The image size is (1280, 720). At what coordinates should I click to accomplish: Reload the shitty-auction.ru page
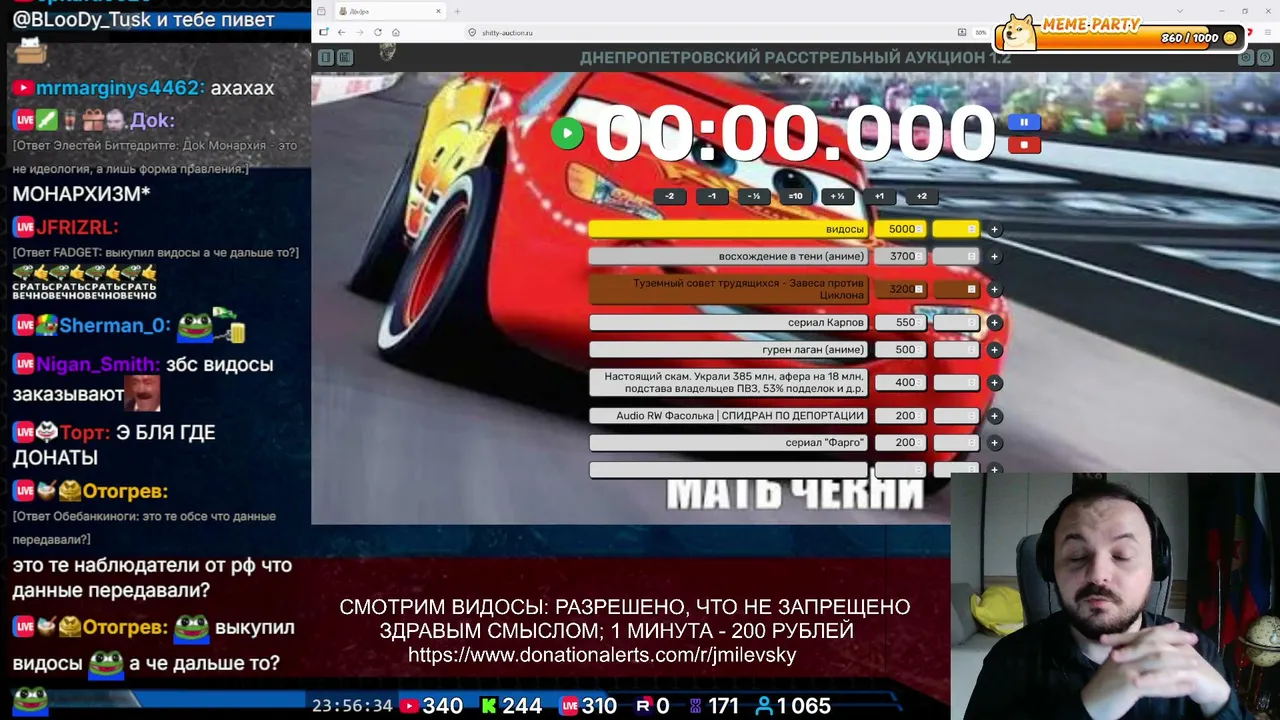[378, 33]
